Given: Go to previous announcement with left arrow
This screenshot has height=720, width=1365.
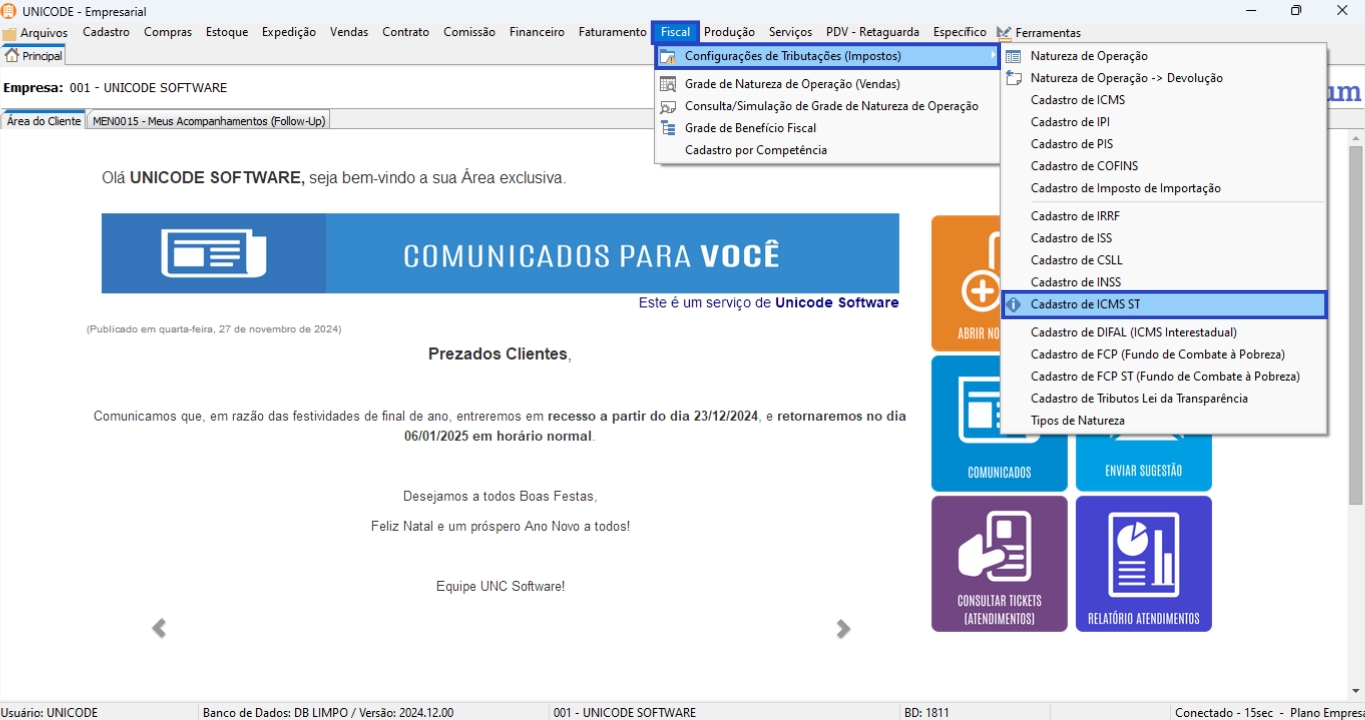Looking at the screenshot, I should [159, 628].
